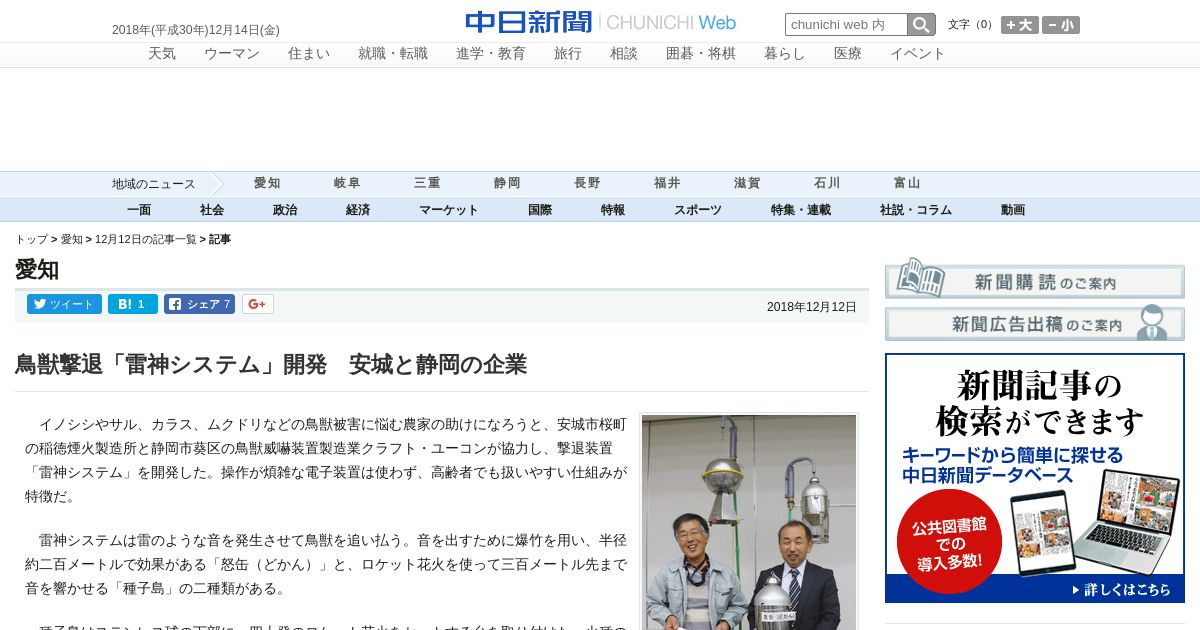Viewport: 1200px width, 630px height.
Task: Bookmark the article with the Hatena B! button
Action: 133,304
